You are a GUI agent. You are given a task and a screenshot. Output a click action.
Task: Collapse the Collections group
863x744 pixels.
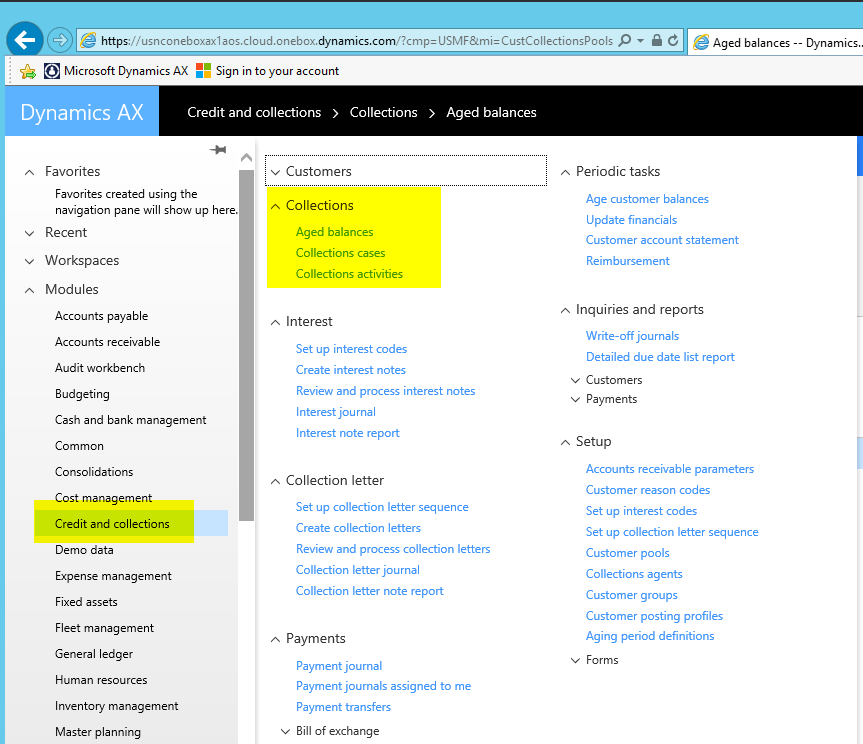(x=276, y=206)
